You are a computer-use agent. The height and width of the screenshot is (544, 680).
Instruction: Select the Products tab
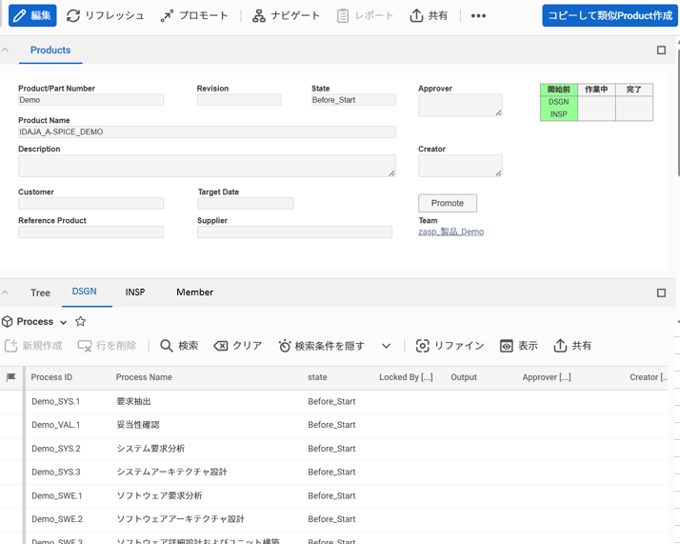[50, 50]
